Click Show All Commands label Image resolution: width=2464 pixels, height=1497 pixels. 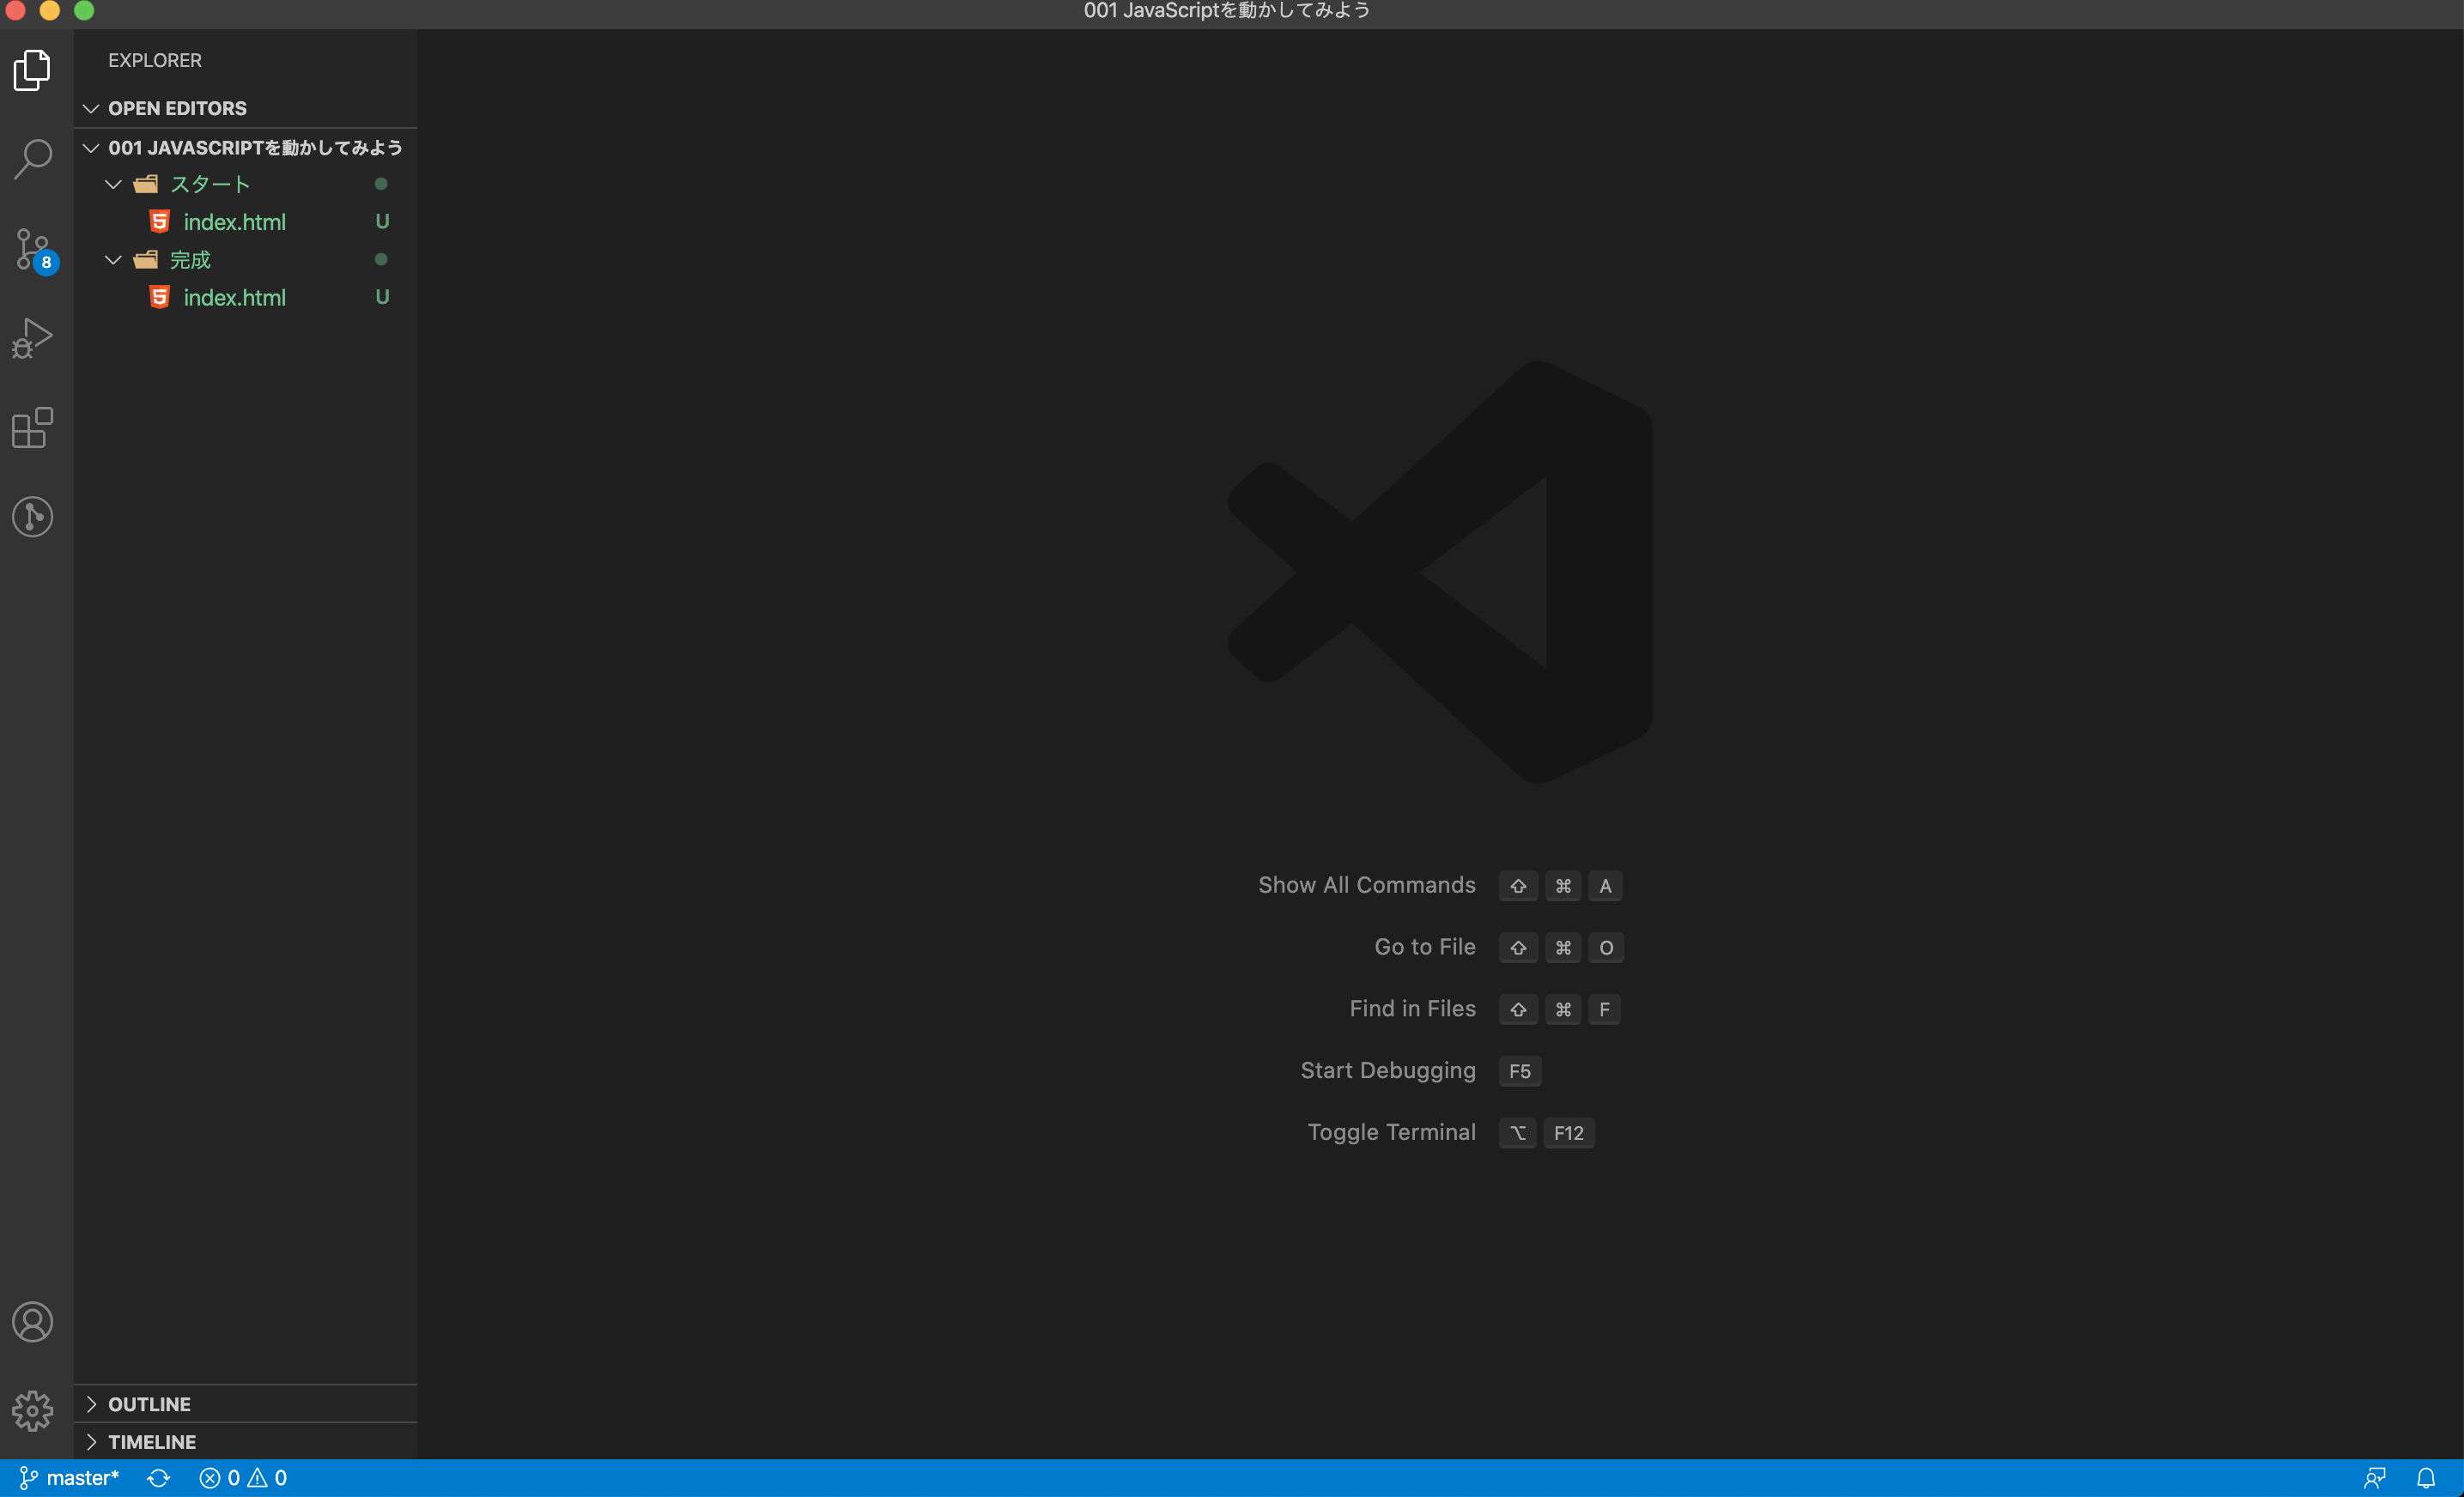pos(1366,885)
